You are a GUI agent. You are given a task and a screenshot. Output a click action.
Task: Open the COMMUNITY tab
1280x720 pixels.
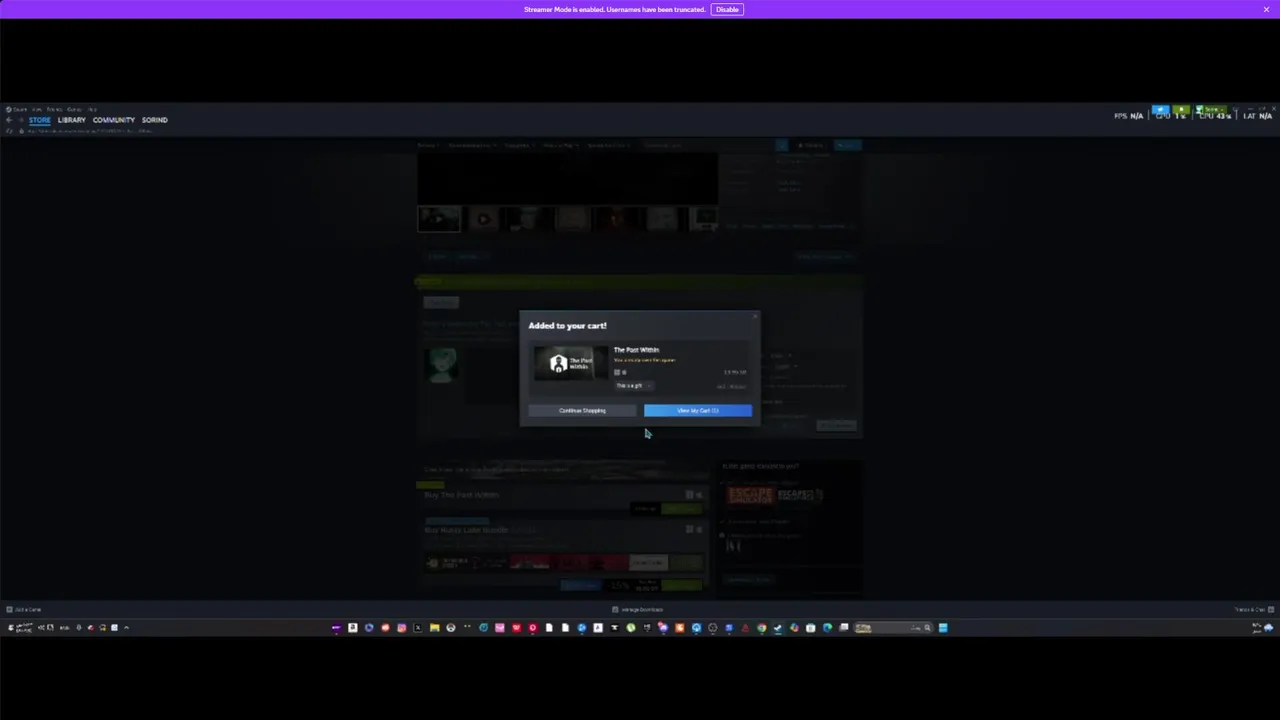click(x=114, y=120)
